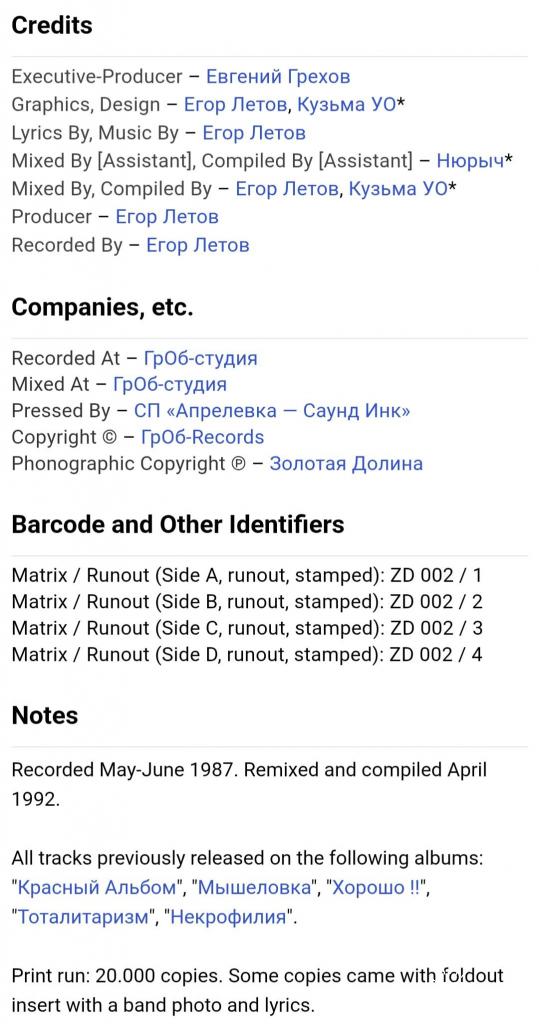The width and height of the screenshot is (539, 1024).
Task: Open Егор Летов link in Producer row
Action: 167,217
